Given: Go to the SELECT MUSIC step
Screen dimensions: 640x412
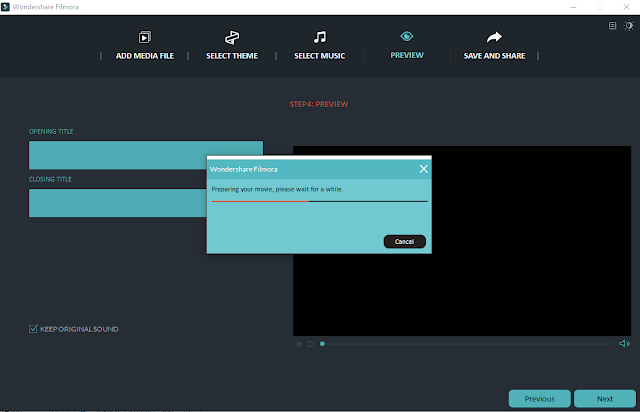Looking at the screenshot, I should pyautogui.click(x=320, y=56).
